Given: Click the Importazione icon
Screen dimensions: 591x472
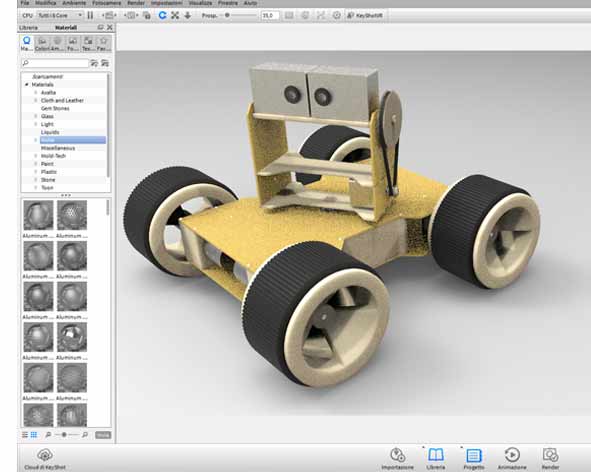Looking at the screenshot, I should coord(397,455).
